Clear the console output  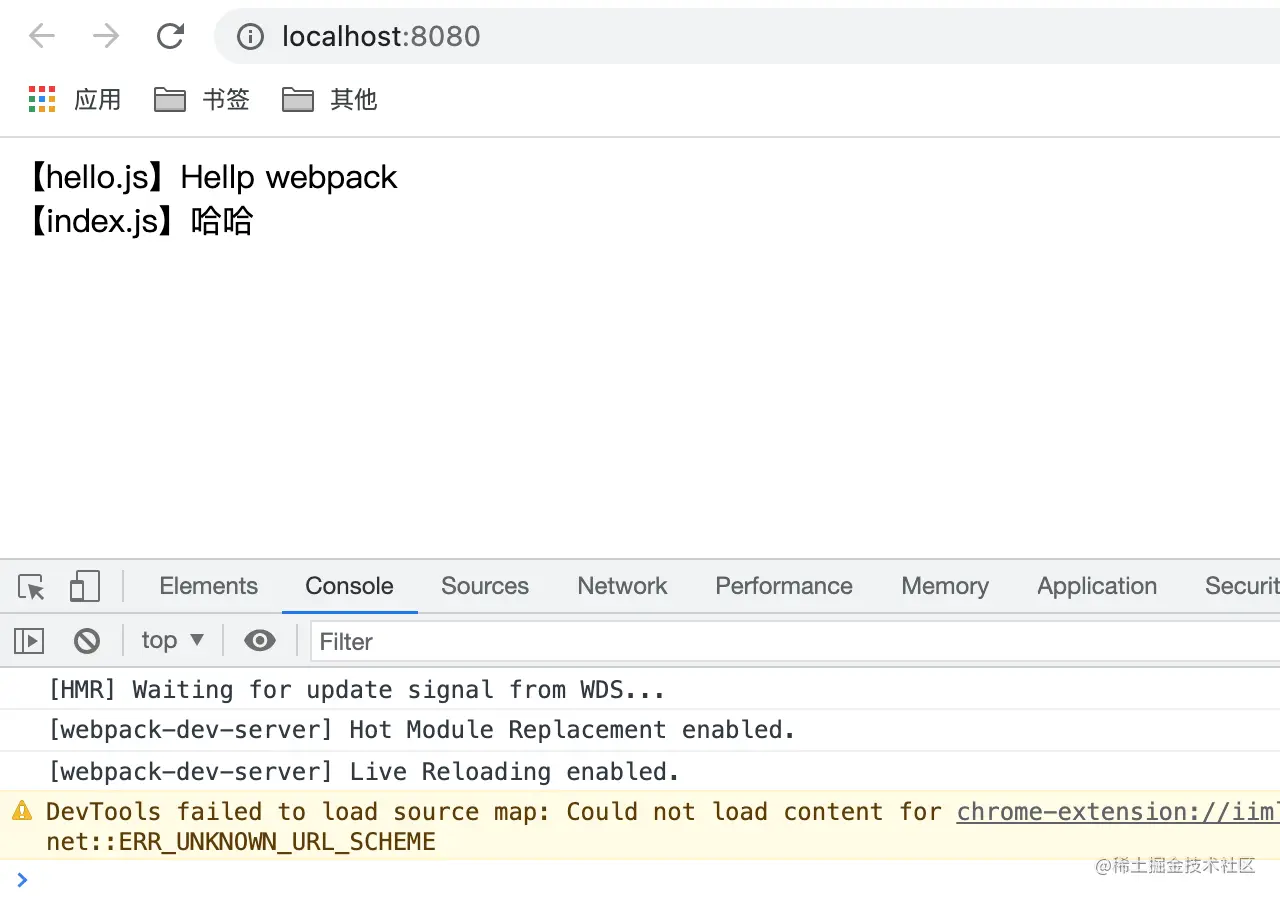pyautogui.click(x=87, y=641)
